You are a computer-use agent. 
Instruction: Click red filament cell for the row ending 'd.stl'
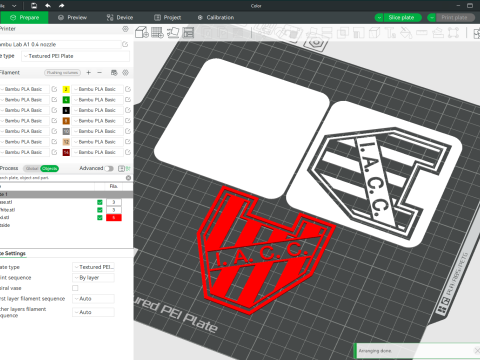(x=114, y=218)
